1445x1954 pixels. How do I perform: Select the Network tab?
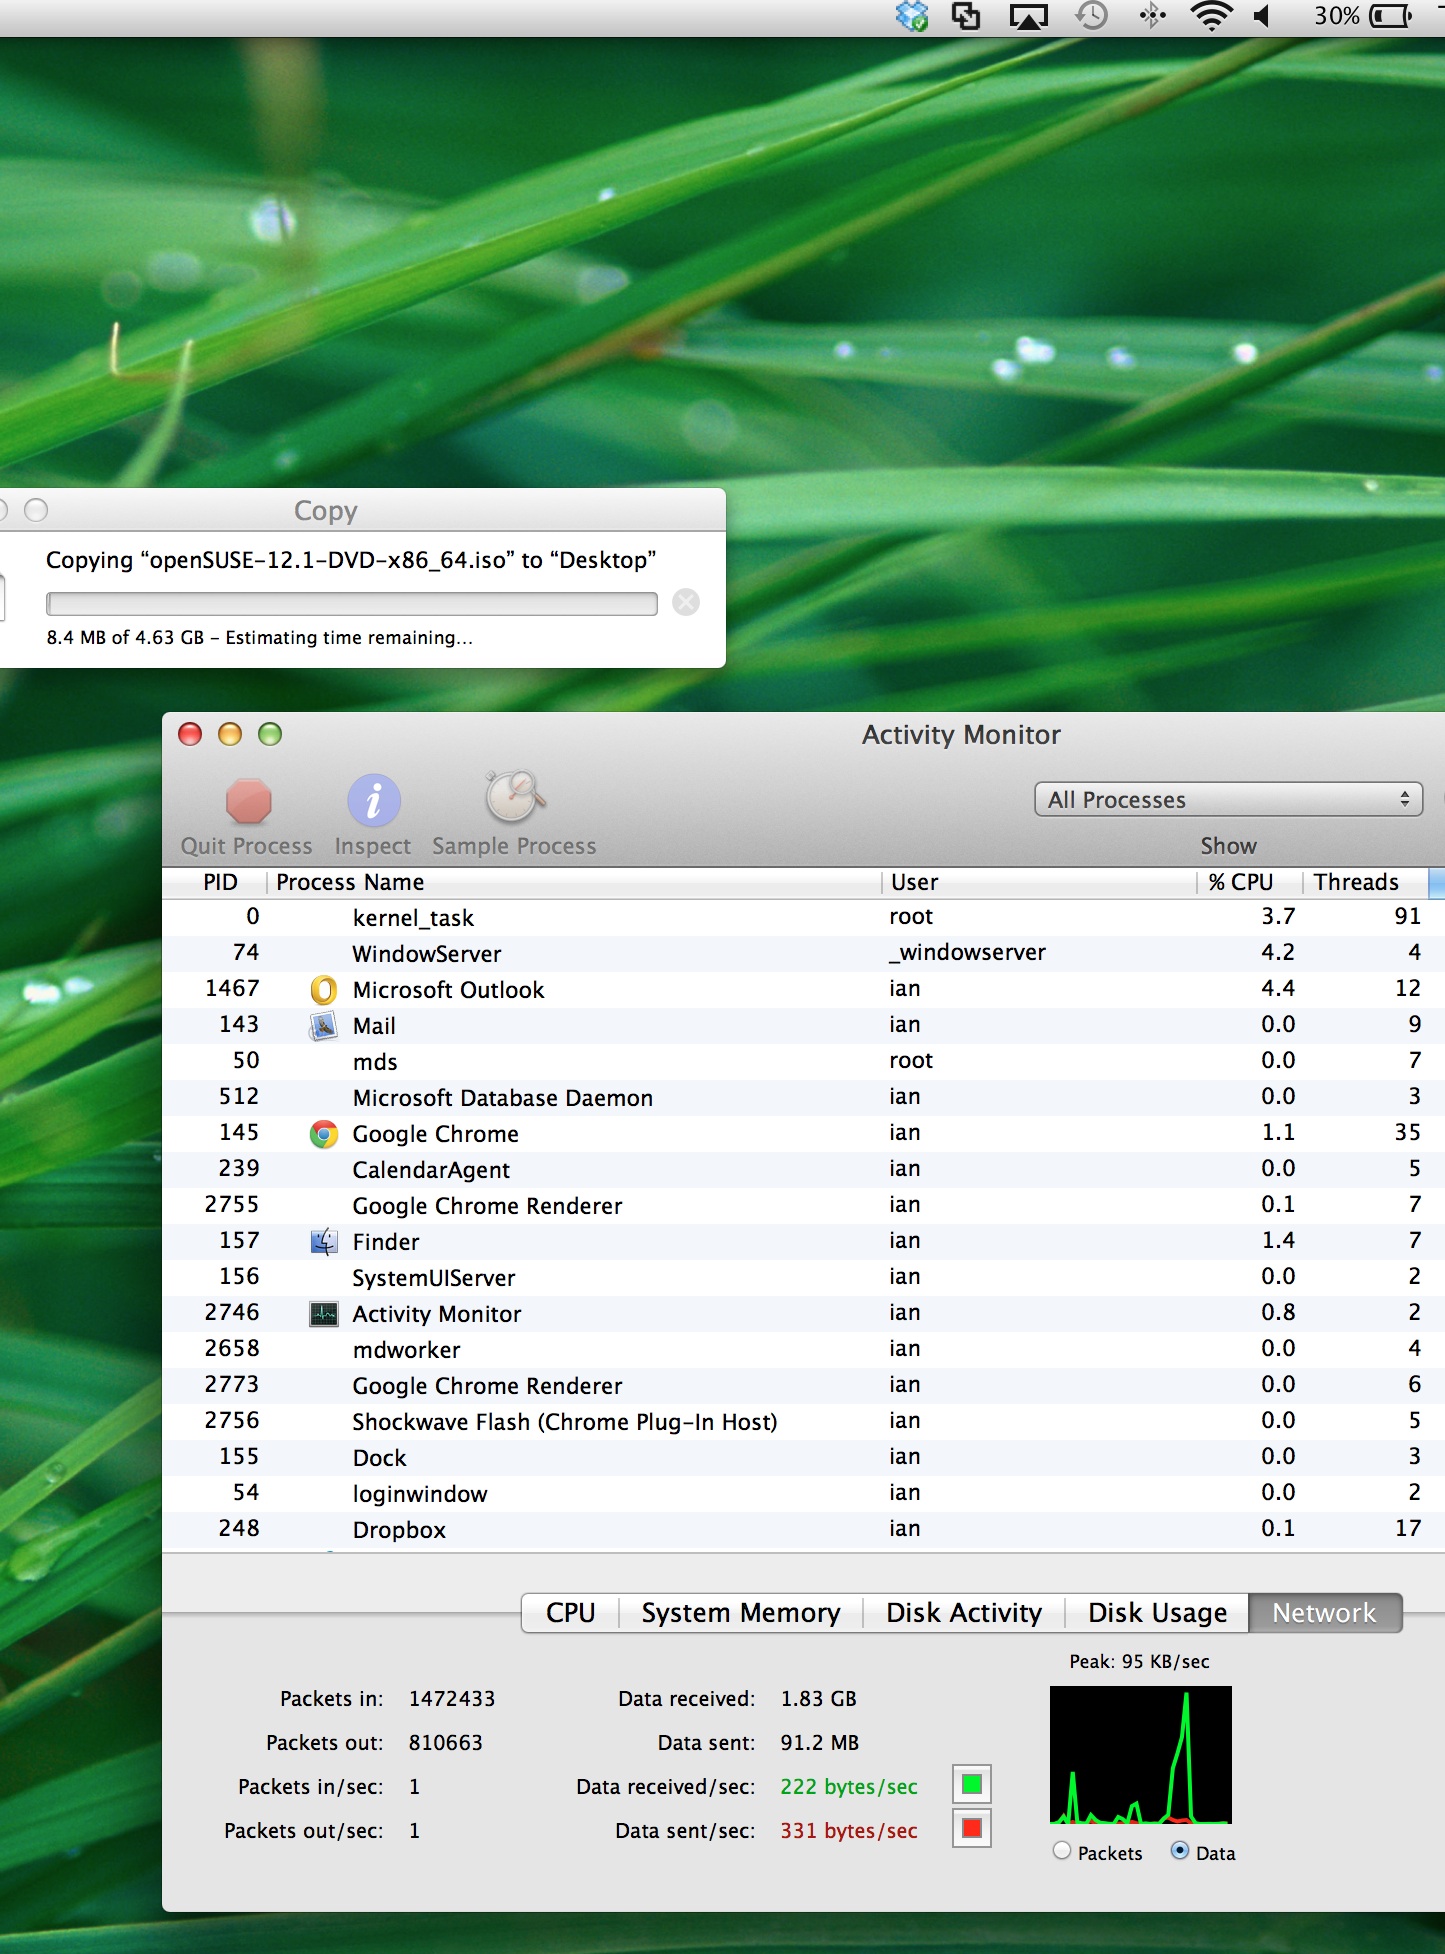1325,1613
